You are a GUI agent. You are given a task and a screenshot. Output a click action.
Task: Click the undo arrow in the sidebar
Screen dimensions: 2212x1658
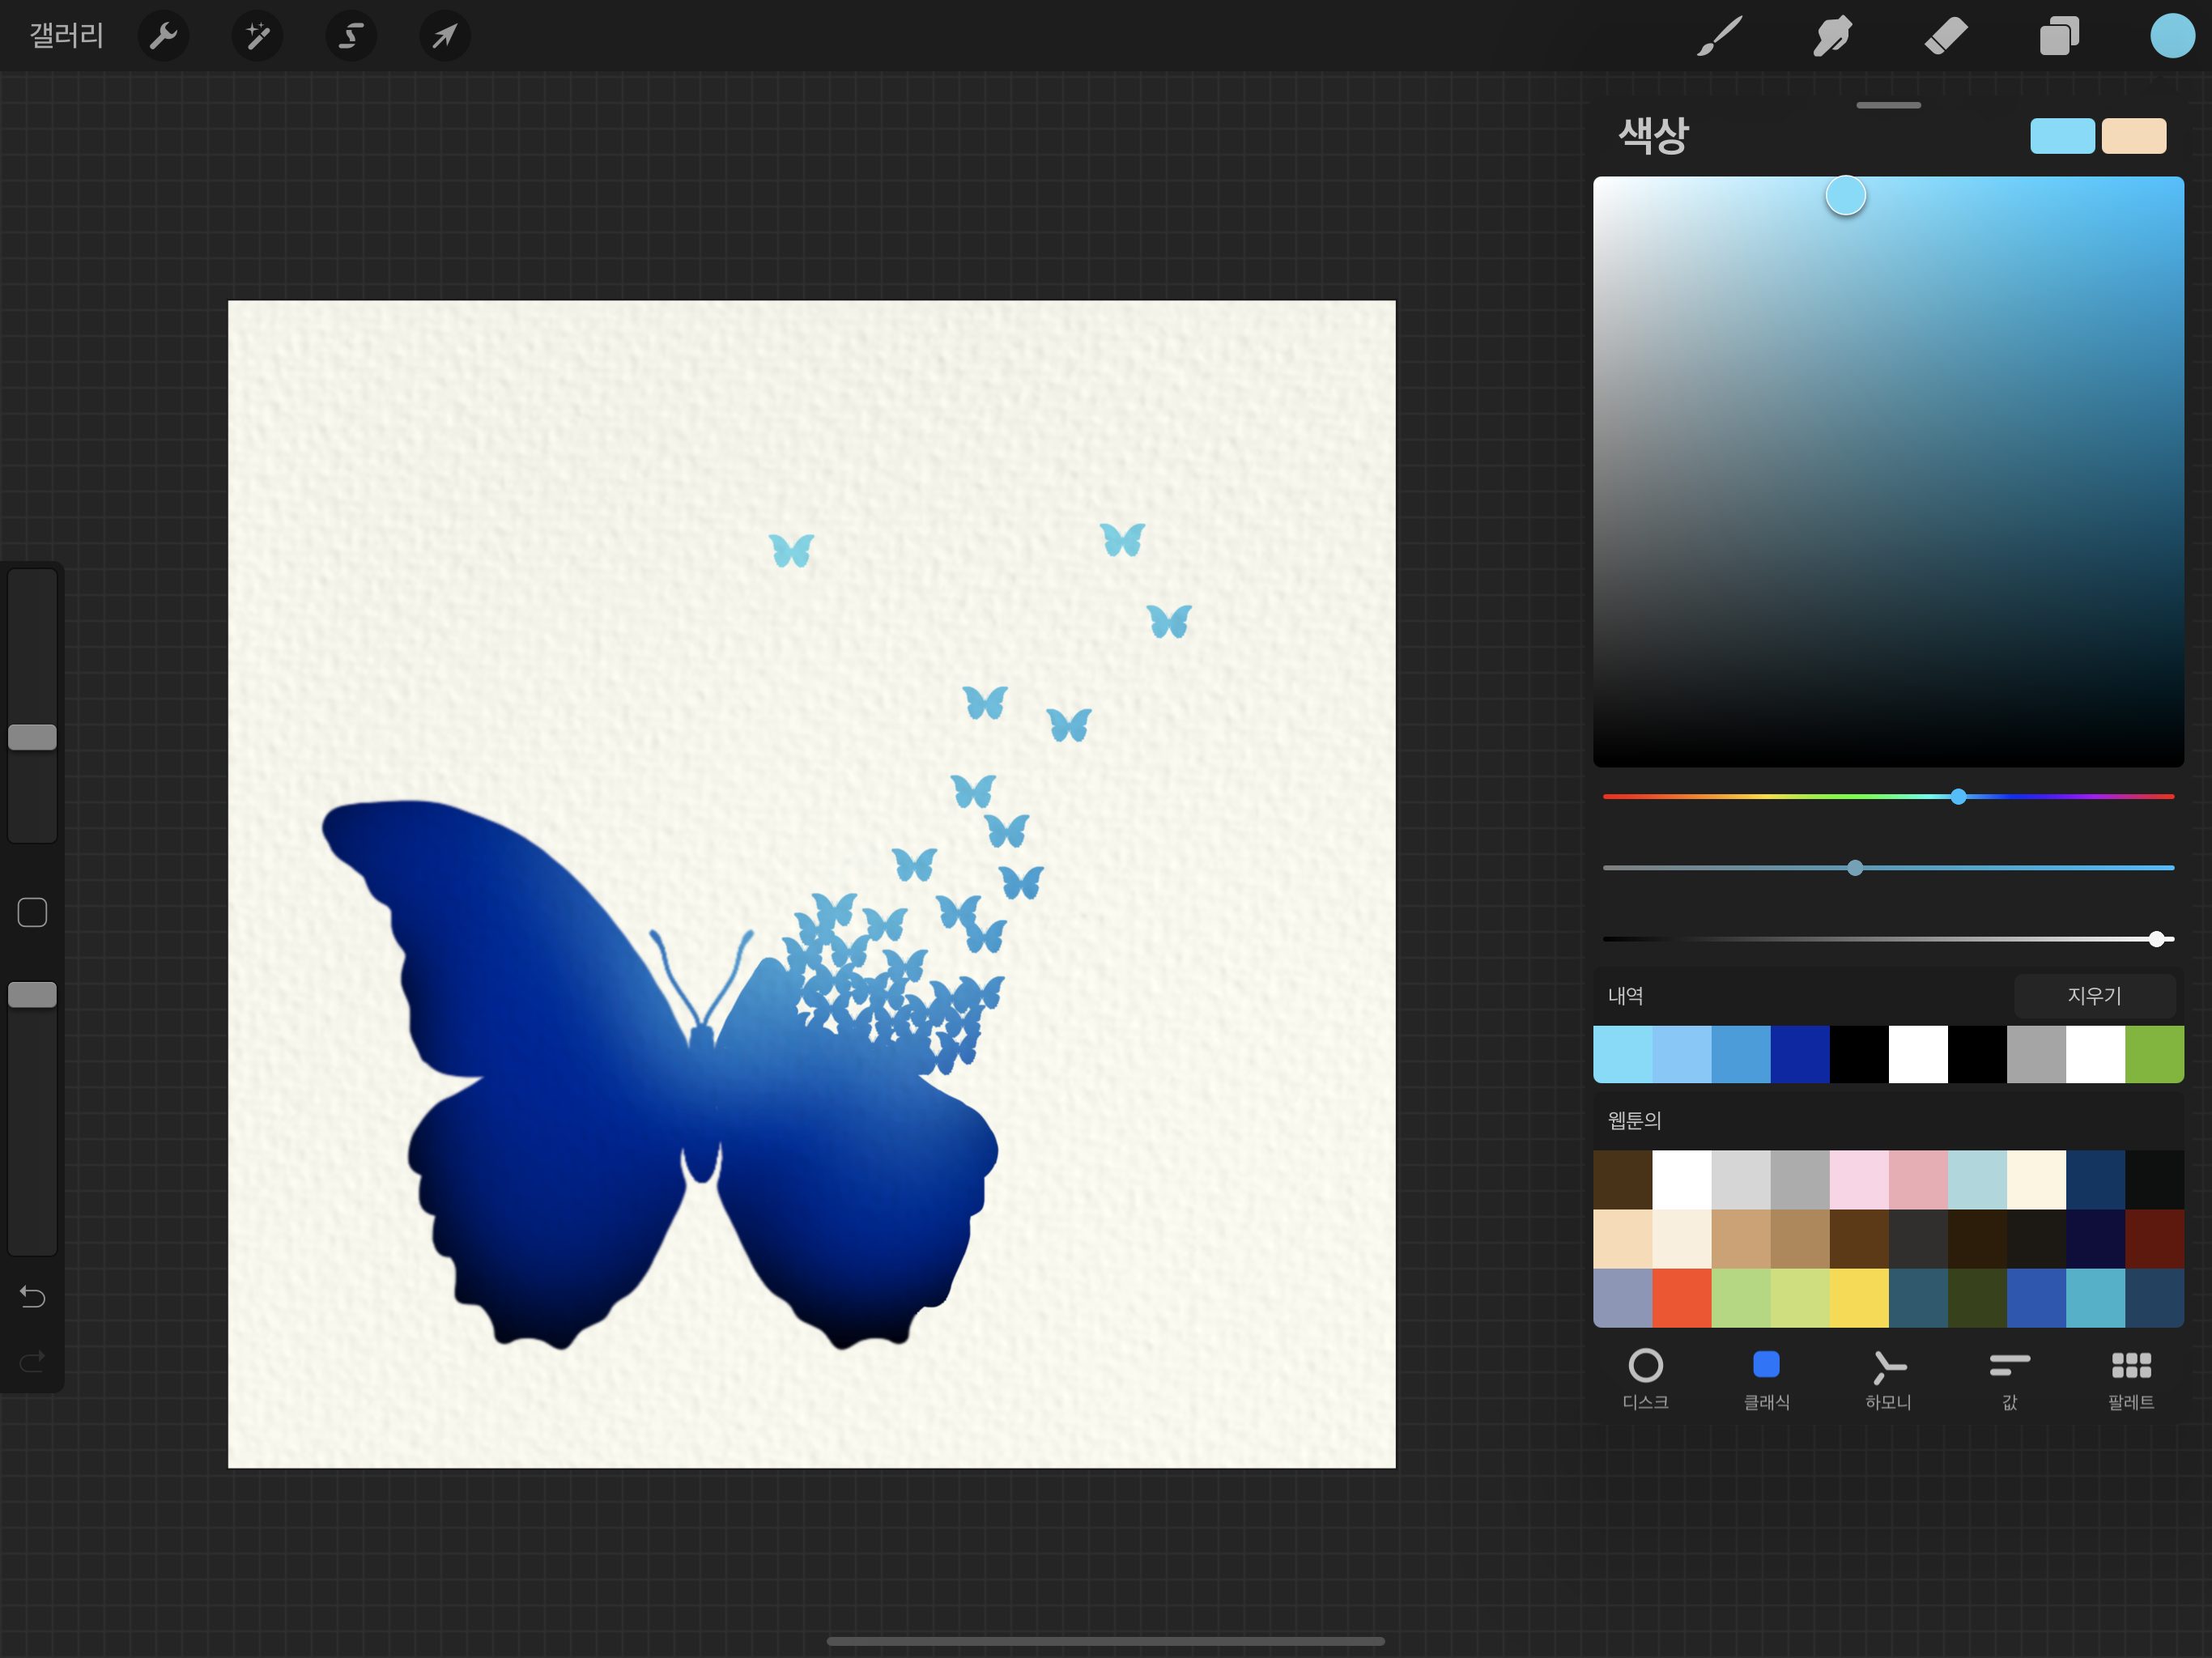32,1297
